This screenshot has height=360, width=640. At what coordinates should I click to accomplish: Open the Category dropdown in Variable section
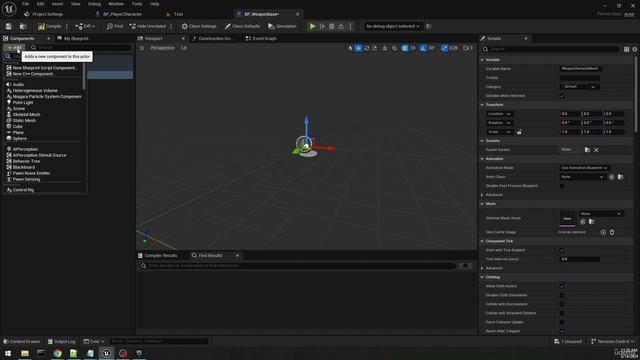580,87
